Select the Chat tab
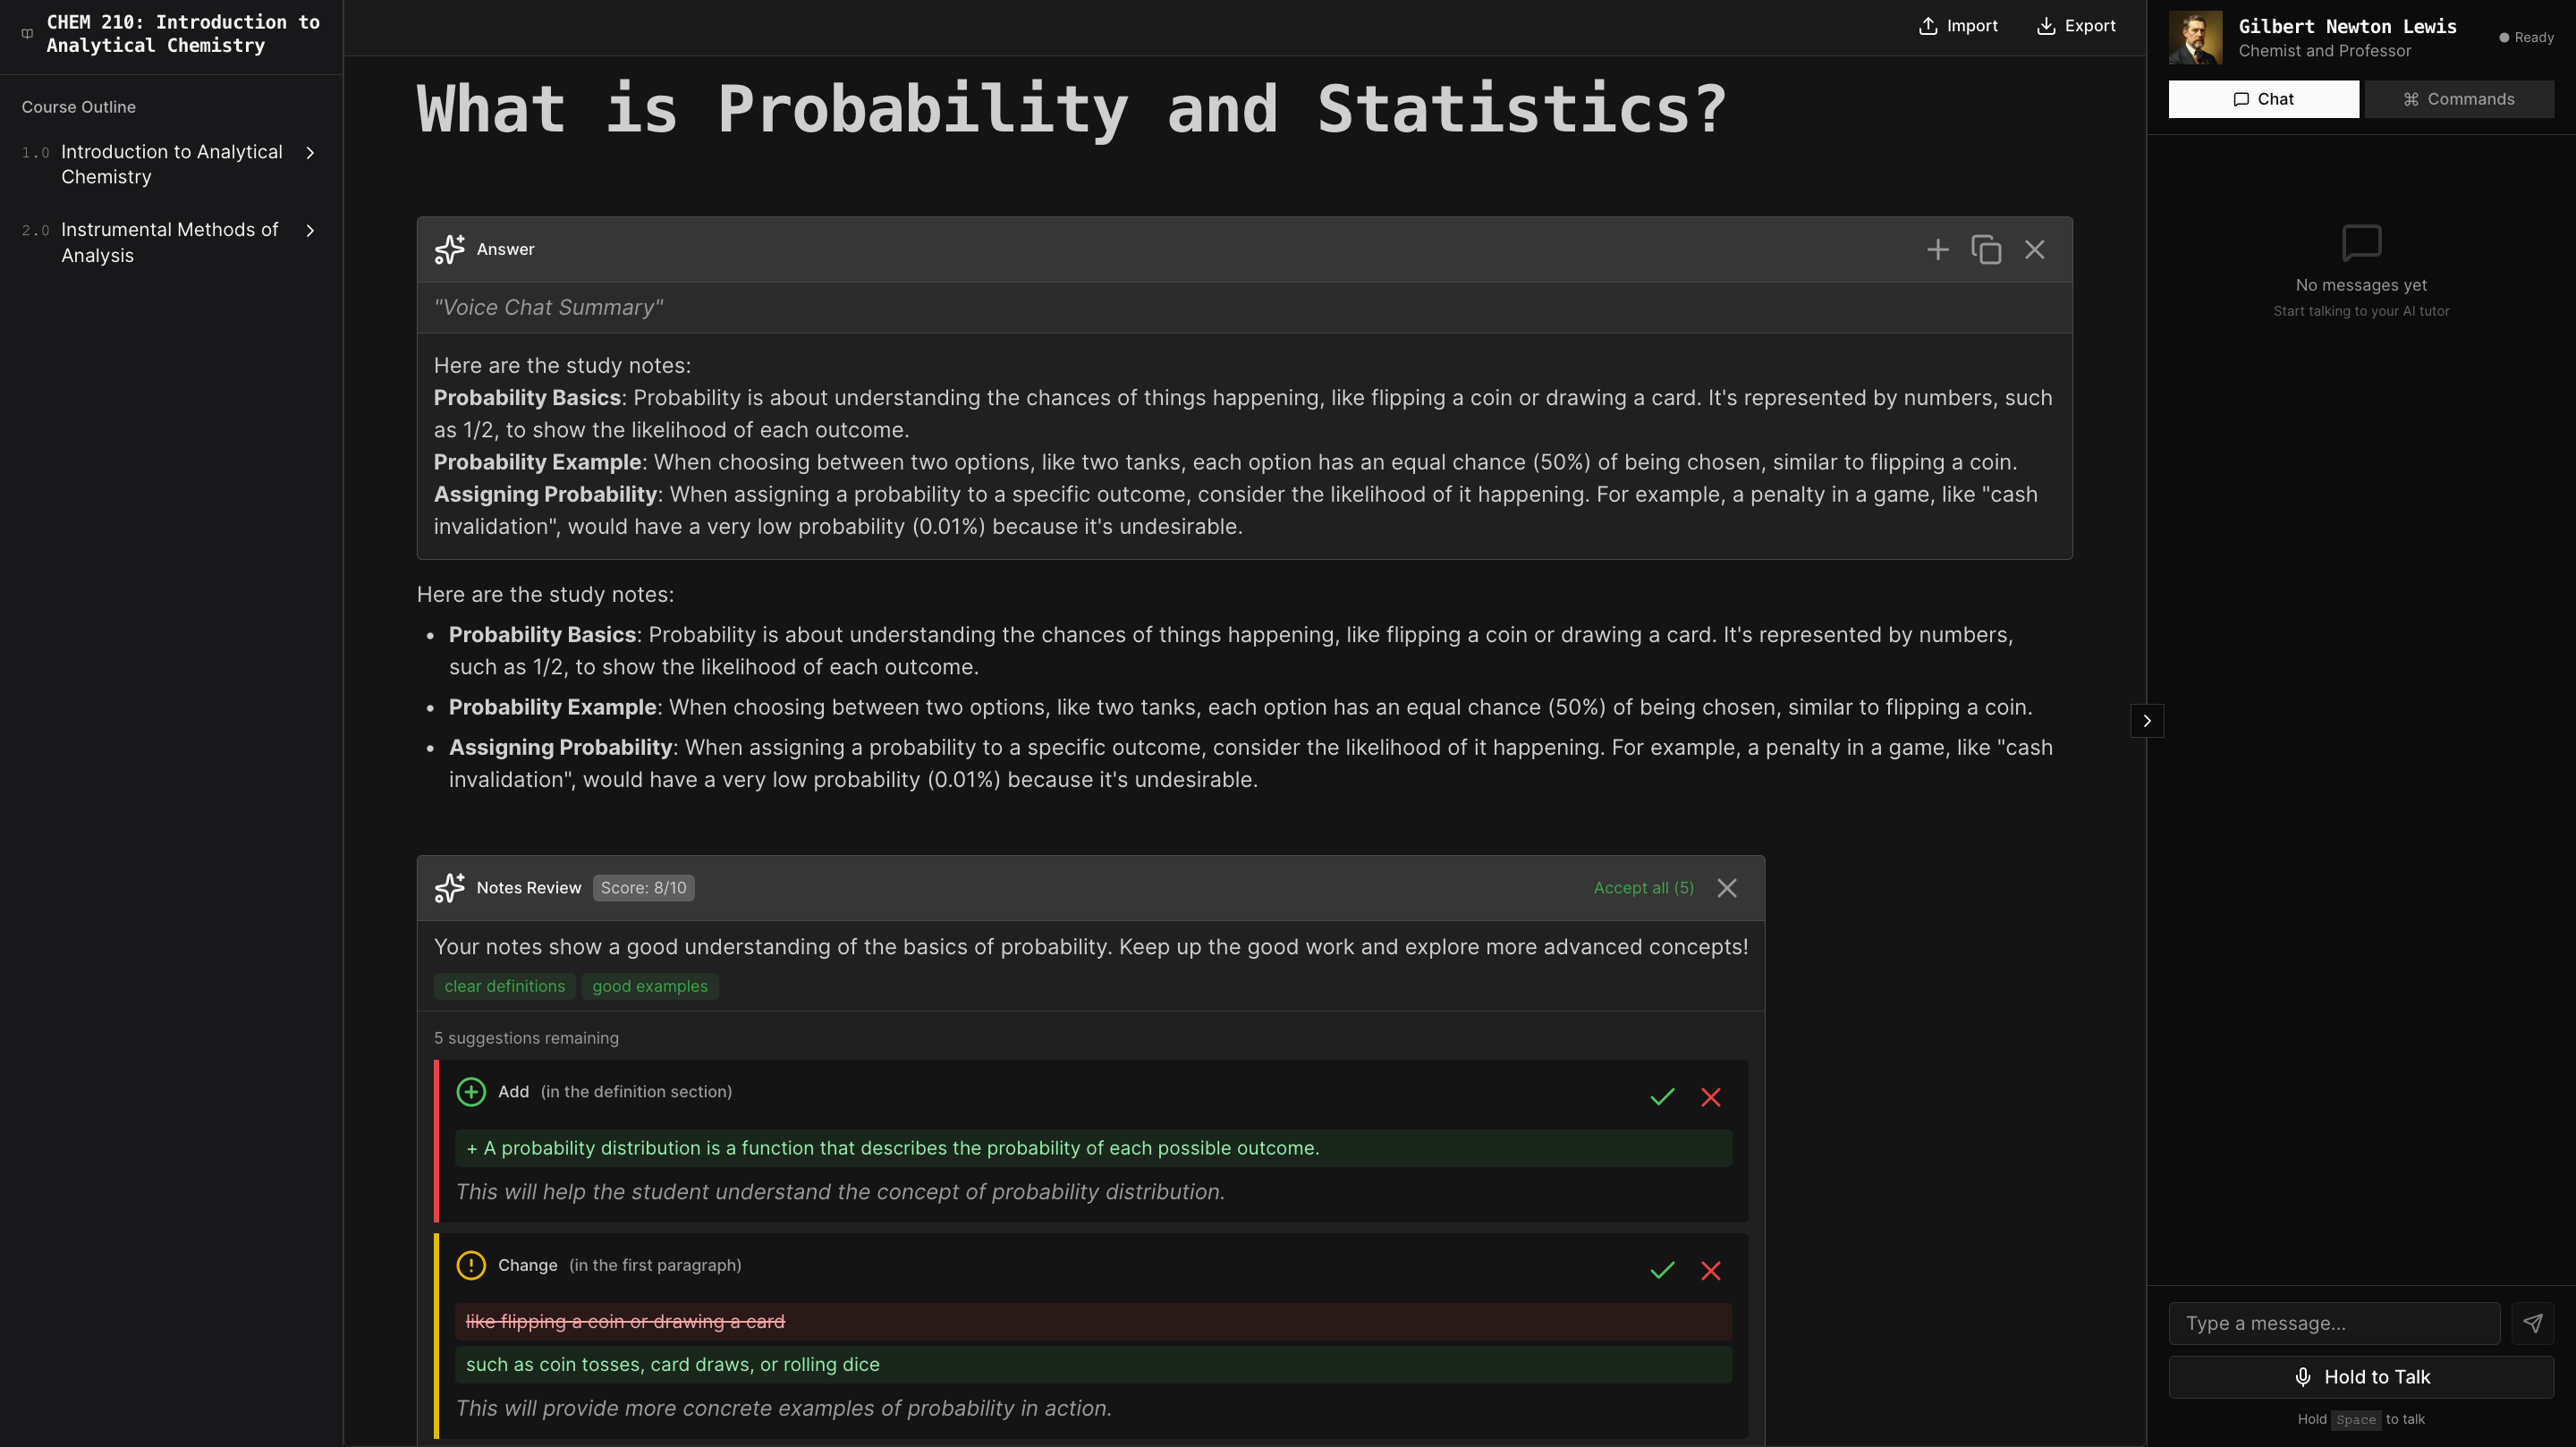The image size is (2576, 1447). coord(2263,99)
